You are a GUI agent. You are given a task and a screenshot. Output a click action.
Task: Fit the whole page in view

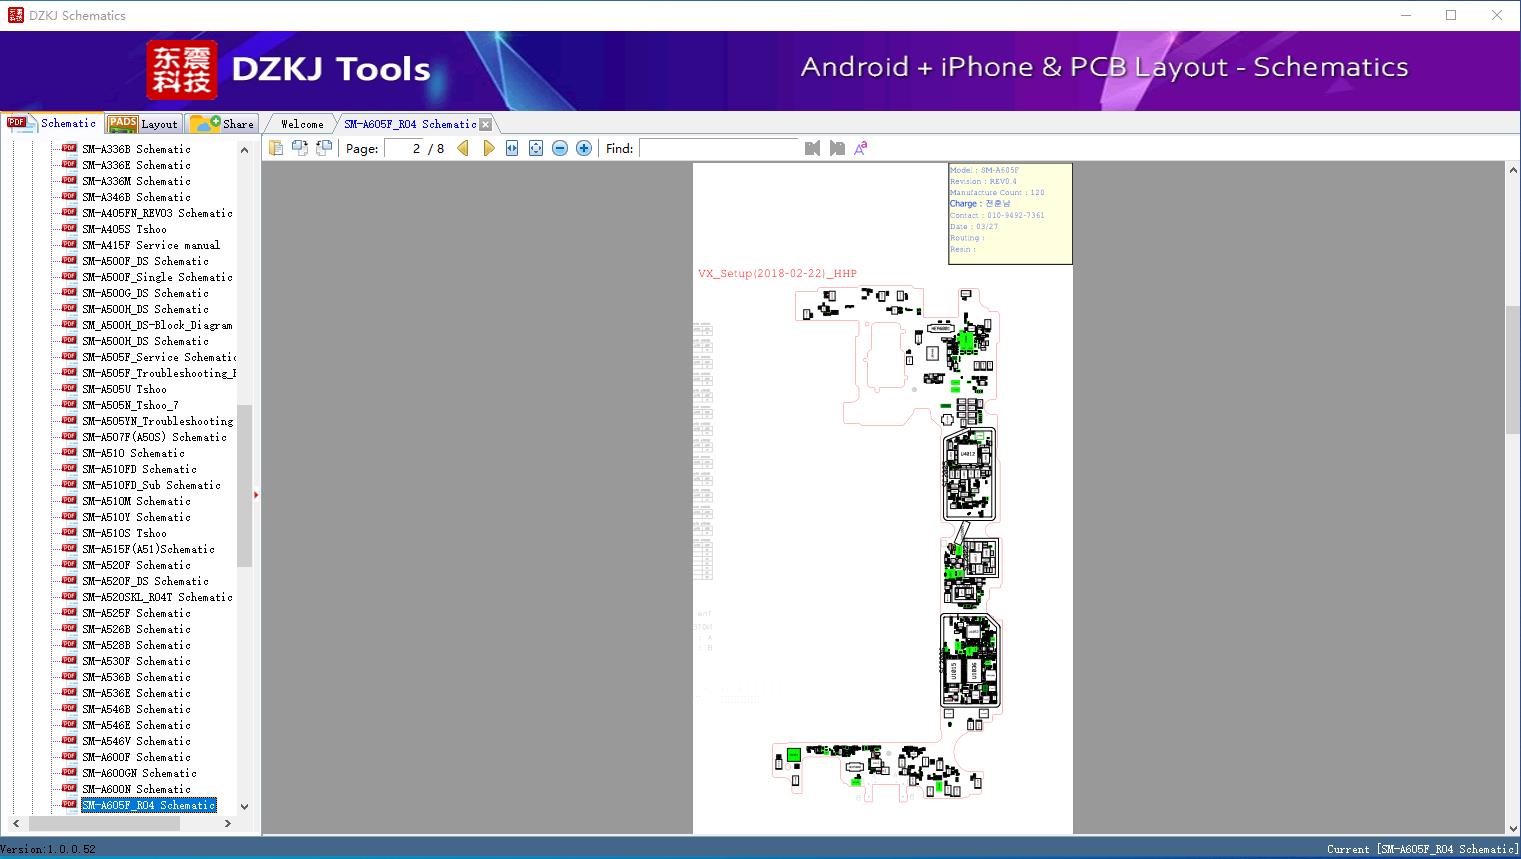(x=536, y=148)
